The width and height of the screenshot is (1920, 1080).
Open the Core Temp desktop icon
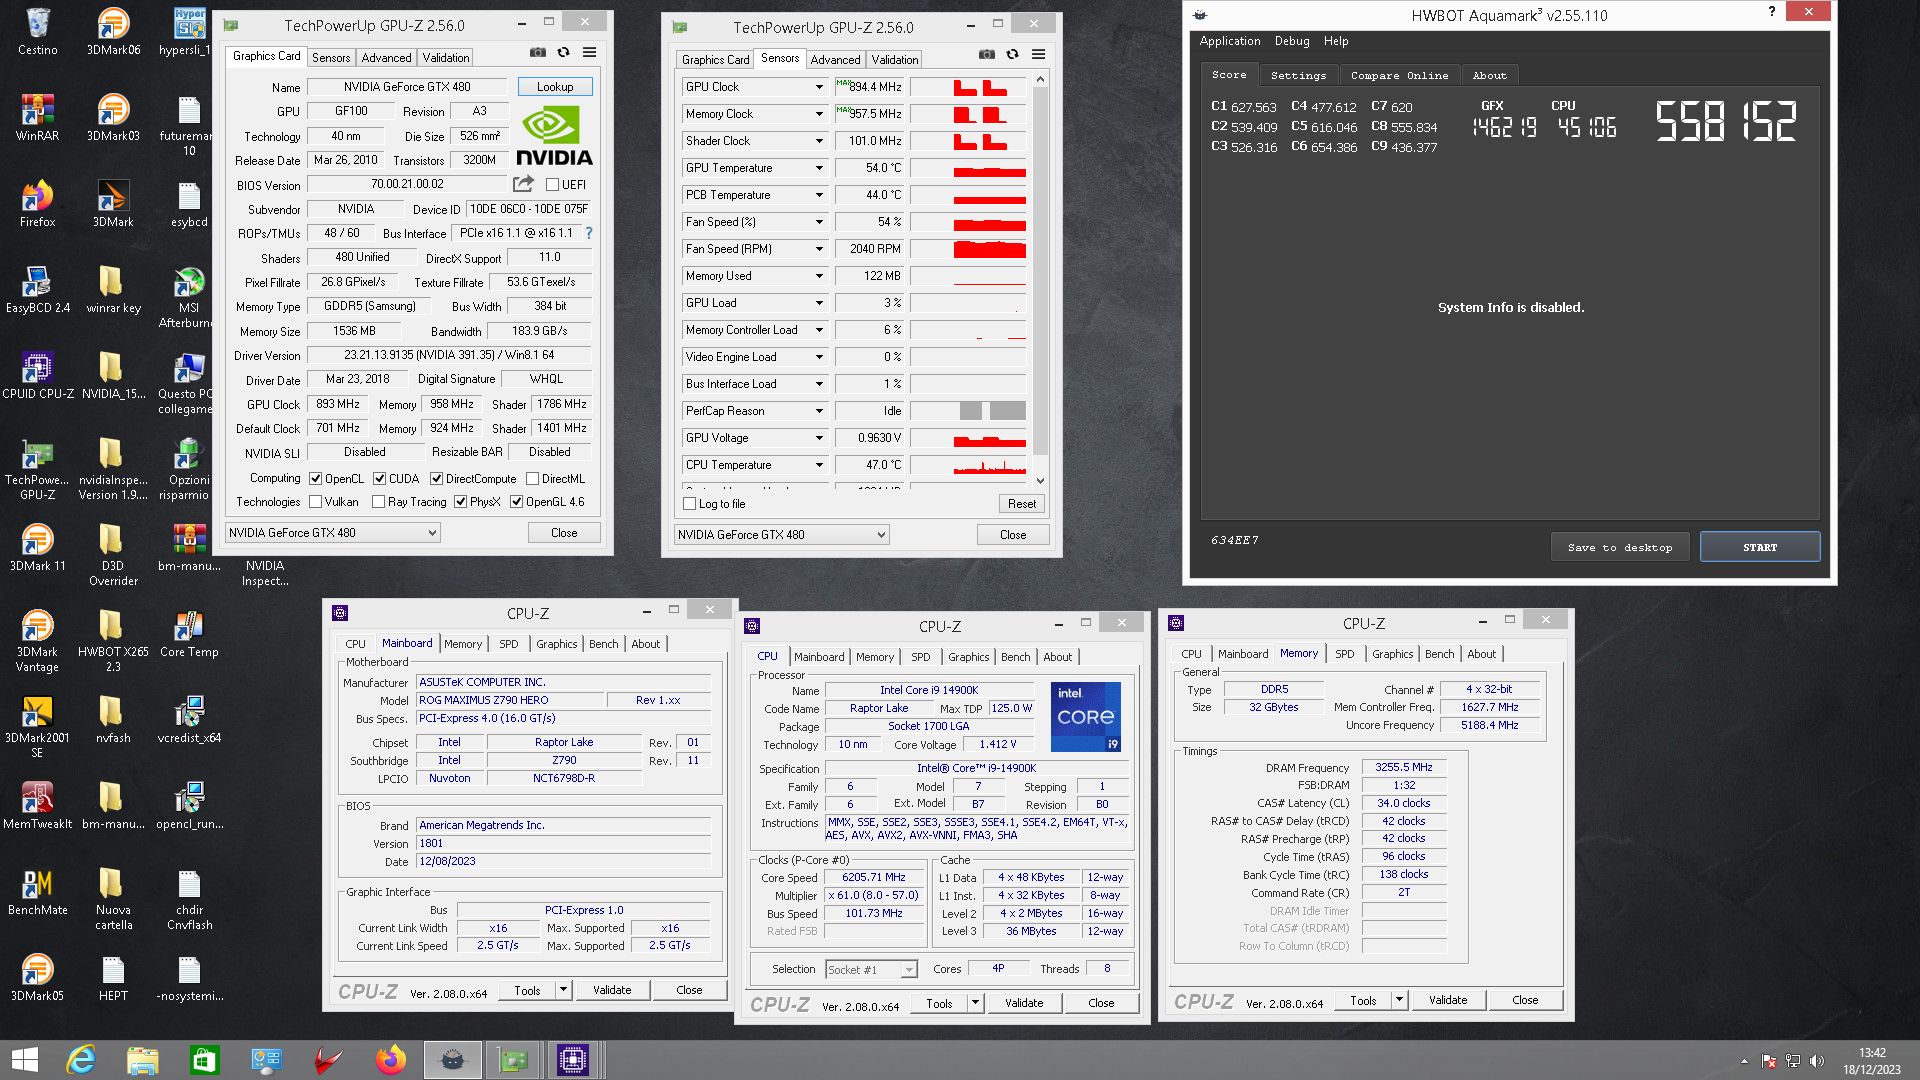click(188, 634)
